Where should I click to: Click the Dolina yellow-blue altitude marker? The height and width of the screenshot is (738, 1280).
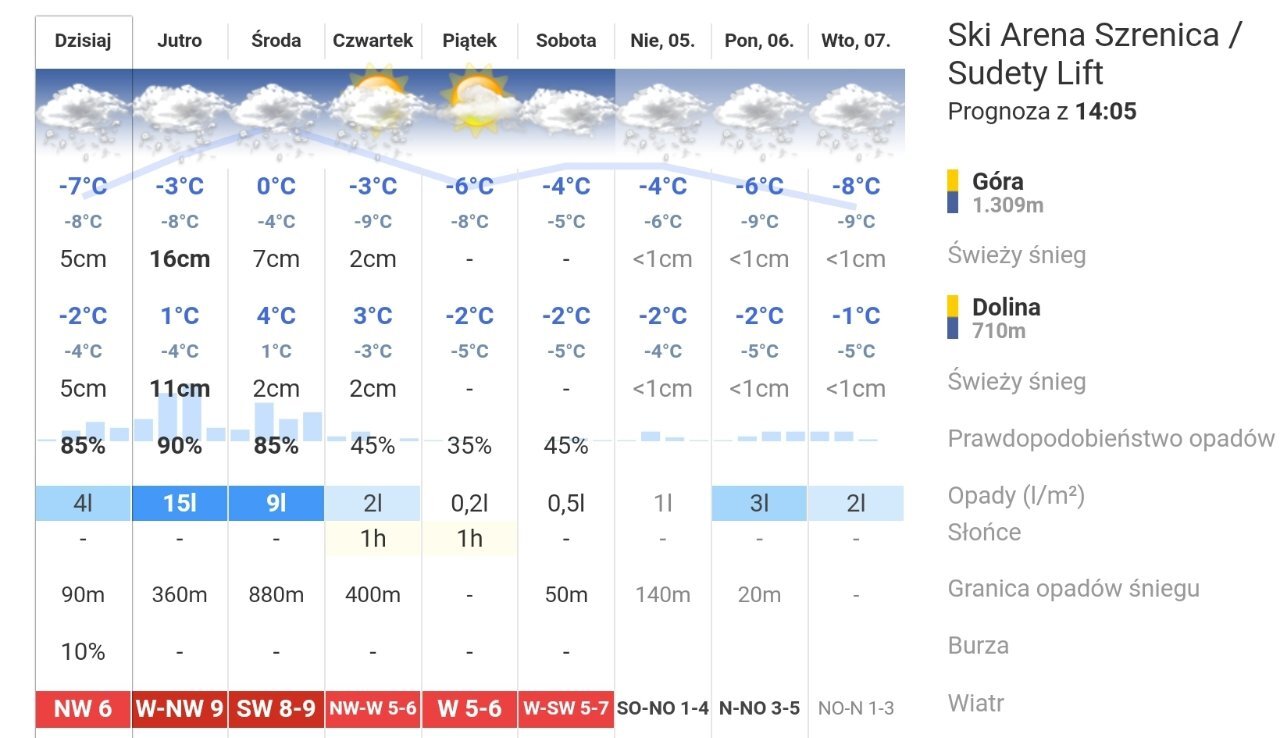(953, 318)
